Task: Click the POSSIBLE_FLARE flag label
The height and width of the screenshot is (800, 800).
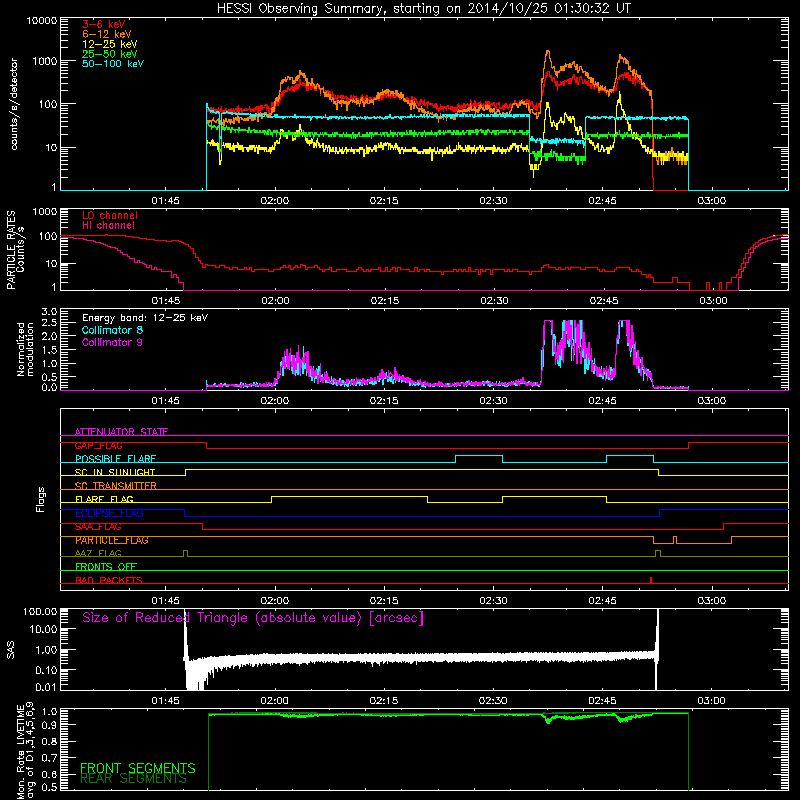Action: click(115, 459)
